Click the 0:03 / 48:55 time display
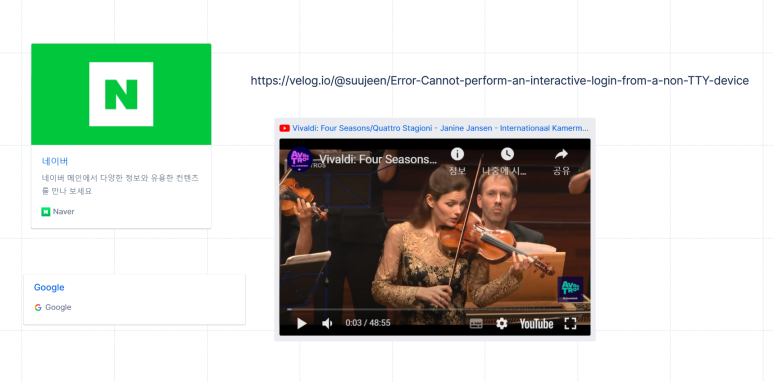773x382 pixels. pyautogui.click(x=368, y=323)
